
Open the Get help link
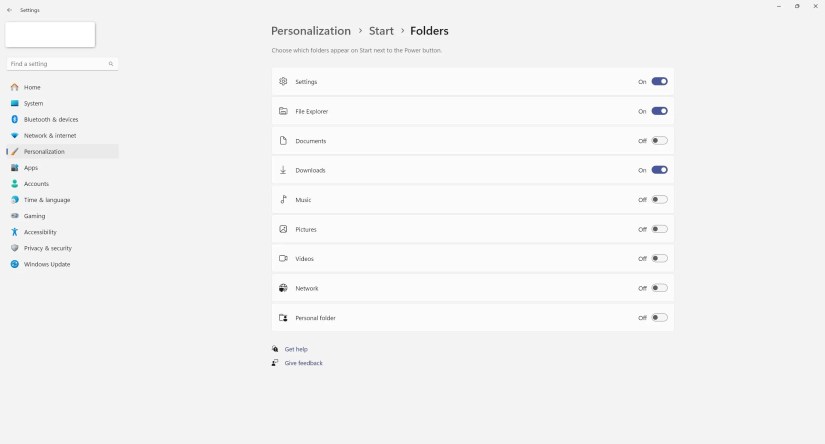(x=296, y=349)
